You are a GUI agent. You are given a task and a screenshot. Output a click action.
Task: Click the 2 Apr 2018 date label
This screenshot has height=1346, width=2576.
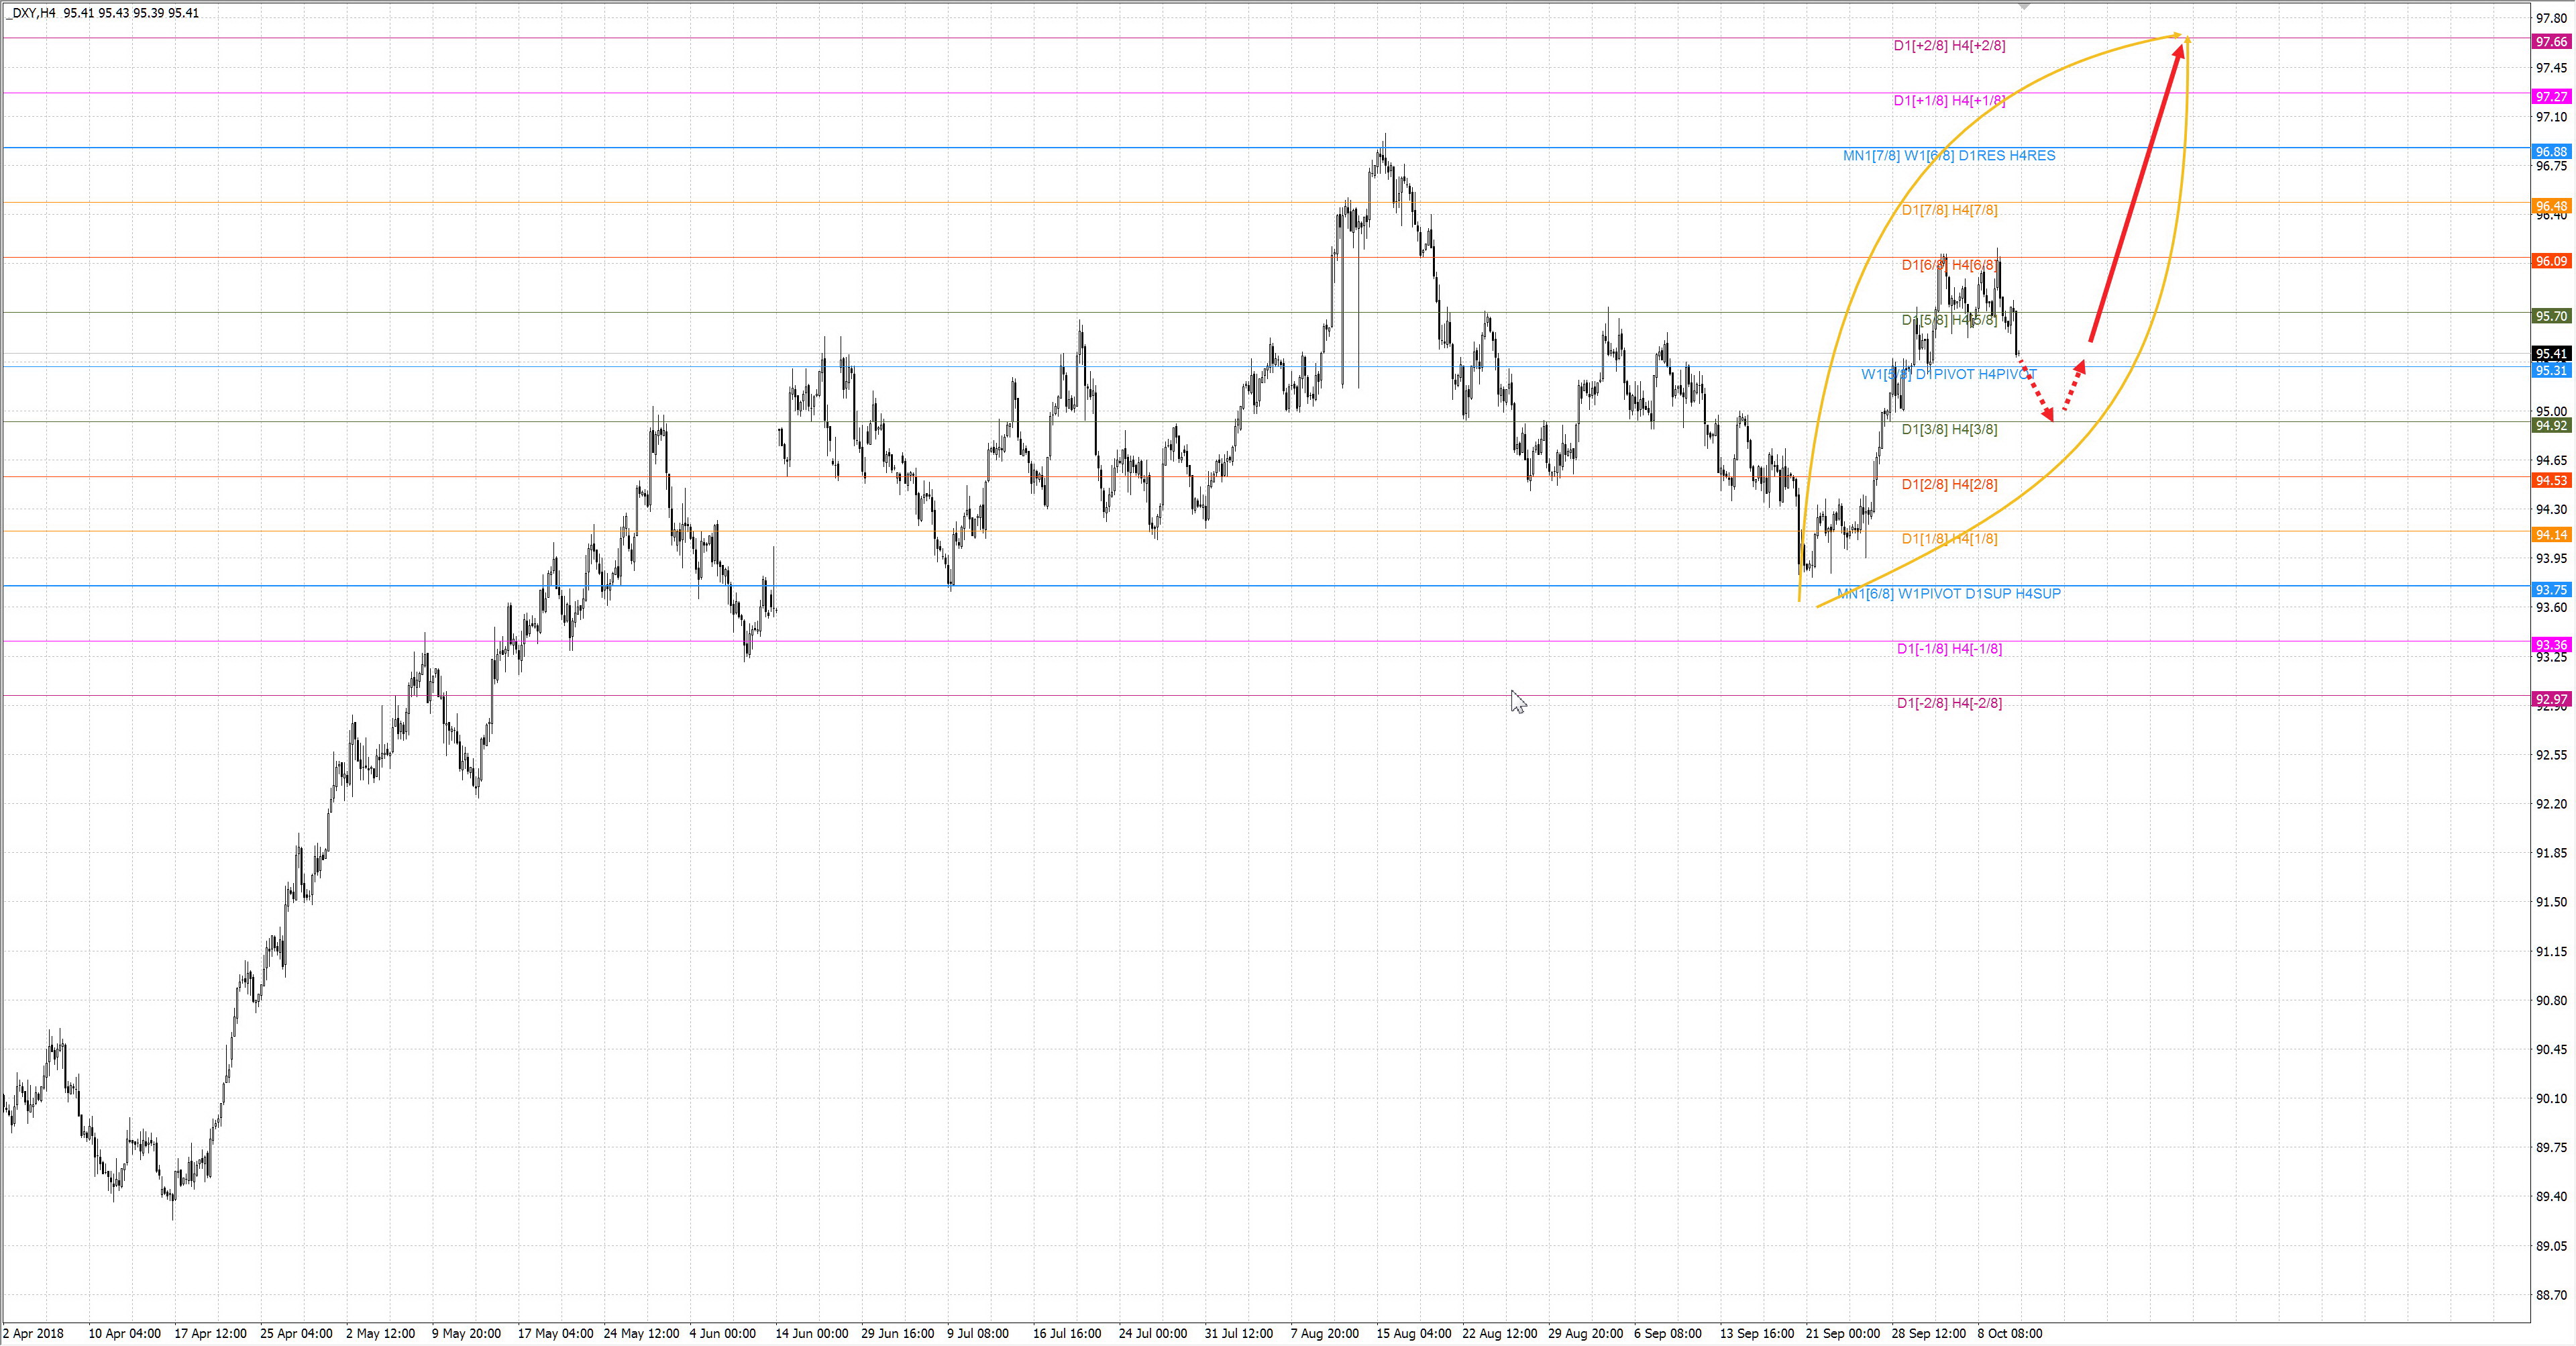pos(33,1333)
